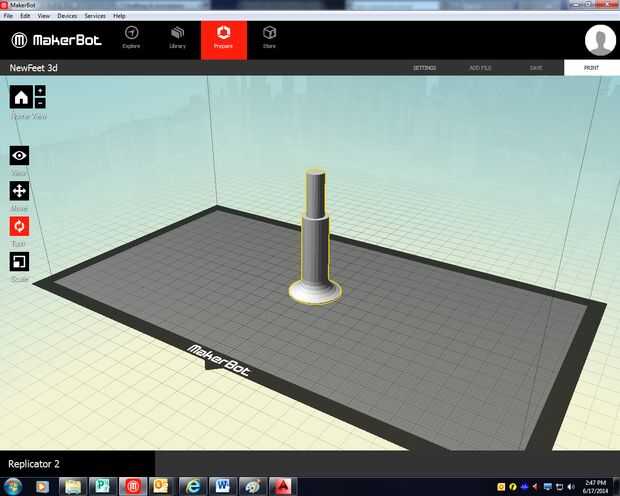The image size is (620, 496).
Task: Open the Devices menu
Action: (x=67, y=16)
